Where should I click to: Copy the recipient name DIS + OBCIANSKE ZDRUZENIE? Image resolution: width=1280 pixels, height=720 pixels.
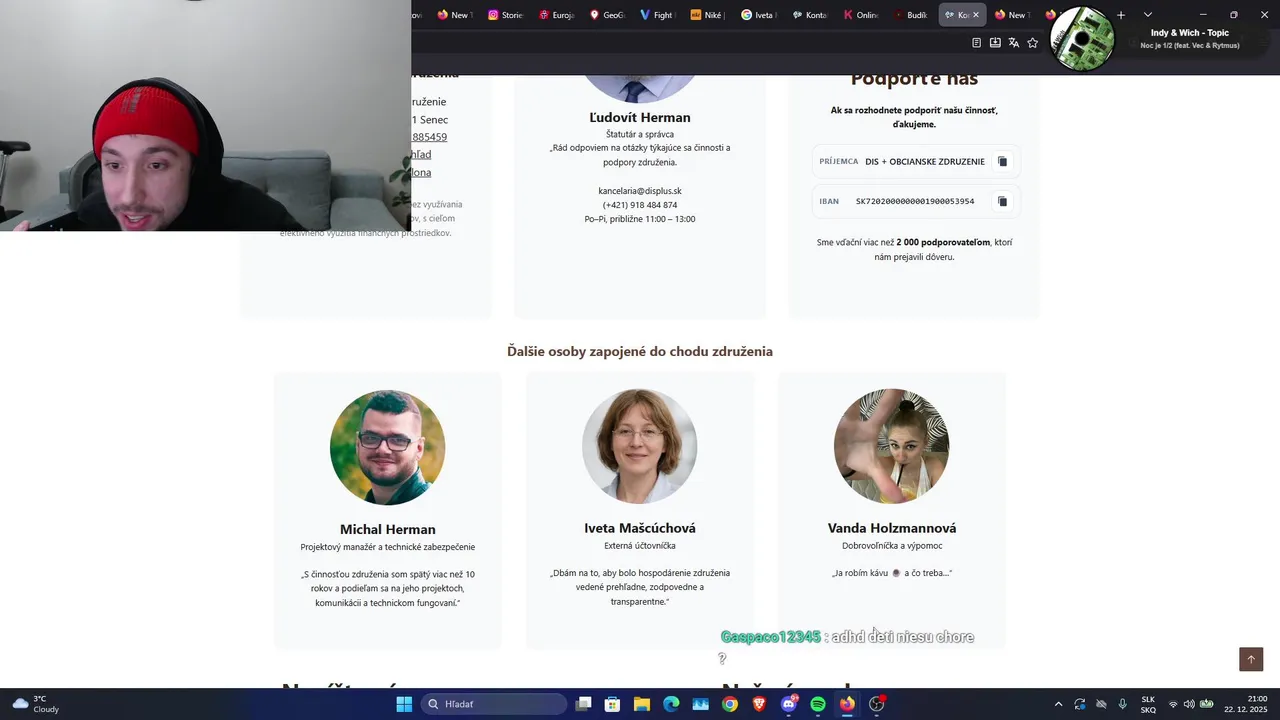click(x=1002, y=161)
